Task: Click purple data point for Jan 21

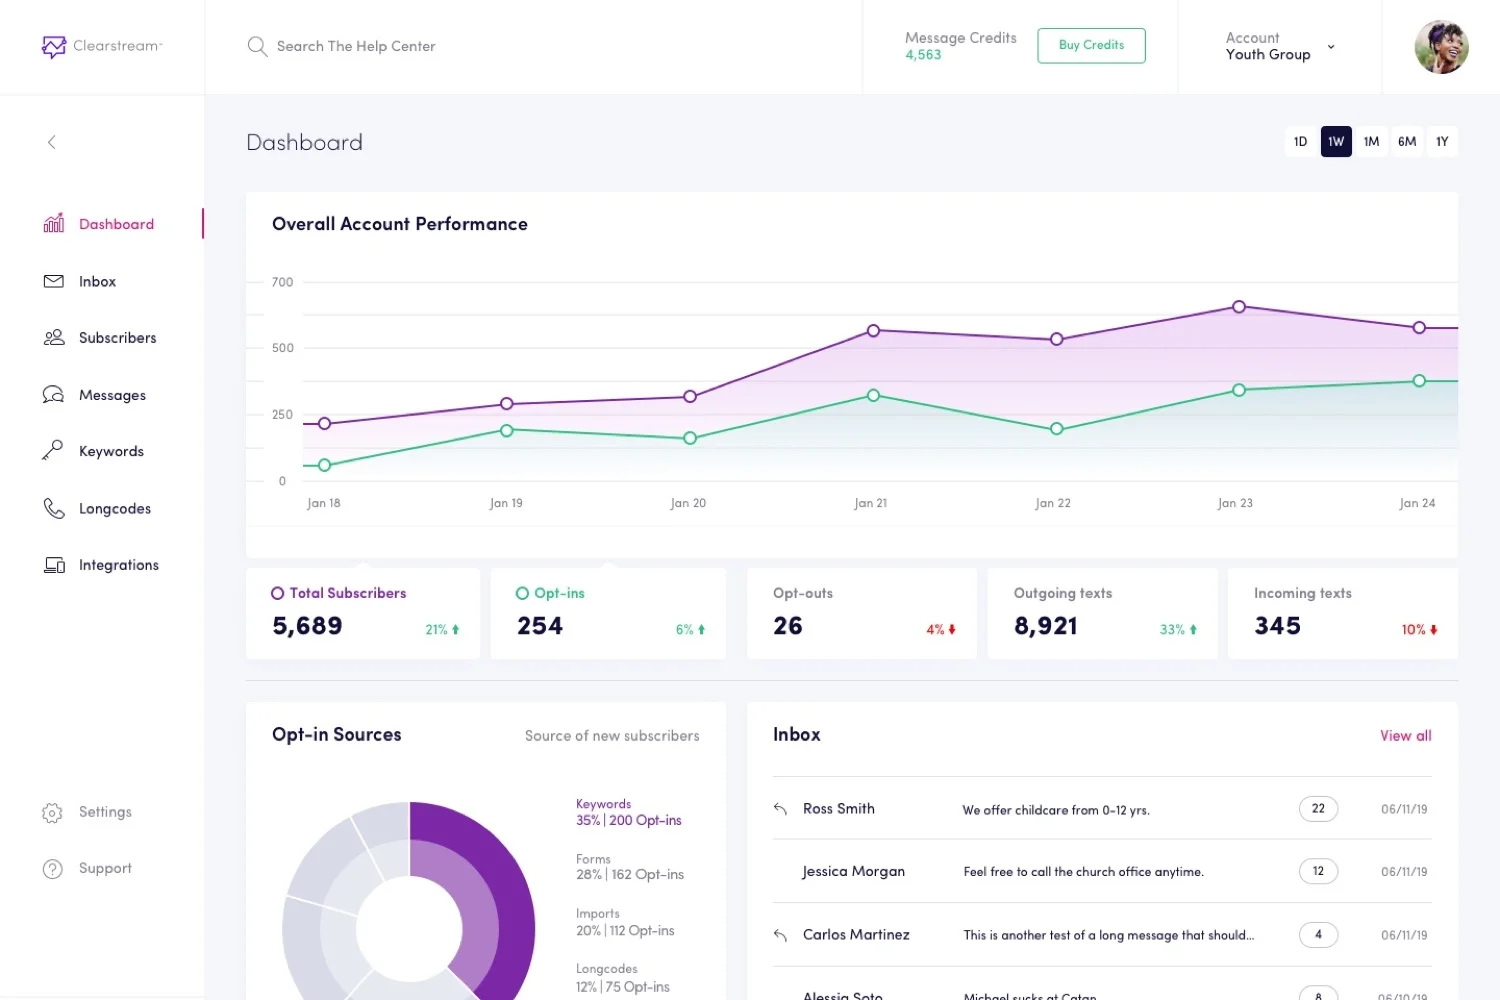Action: click(873, 331)
